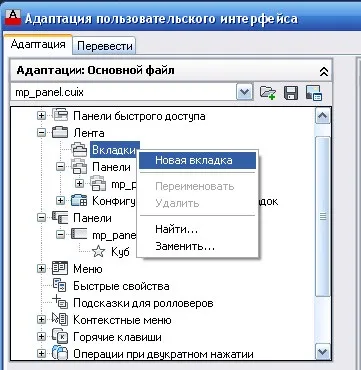The width and height of the screenshot is (361, 370).
Task: Expand Операции при двукратном нажатии node
Action: [x=41, y=353]
